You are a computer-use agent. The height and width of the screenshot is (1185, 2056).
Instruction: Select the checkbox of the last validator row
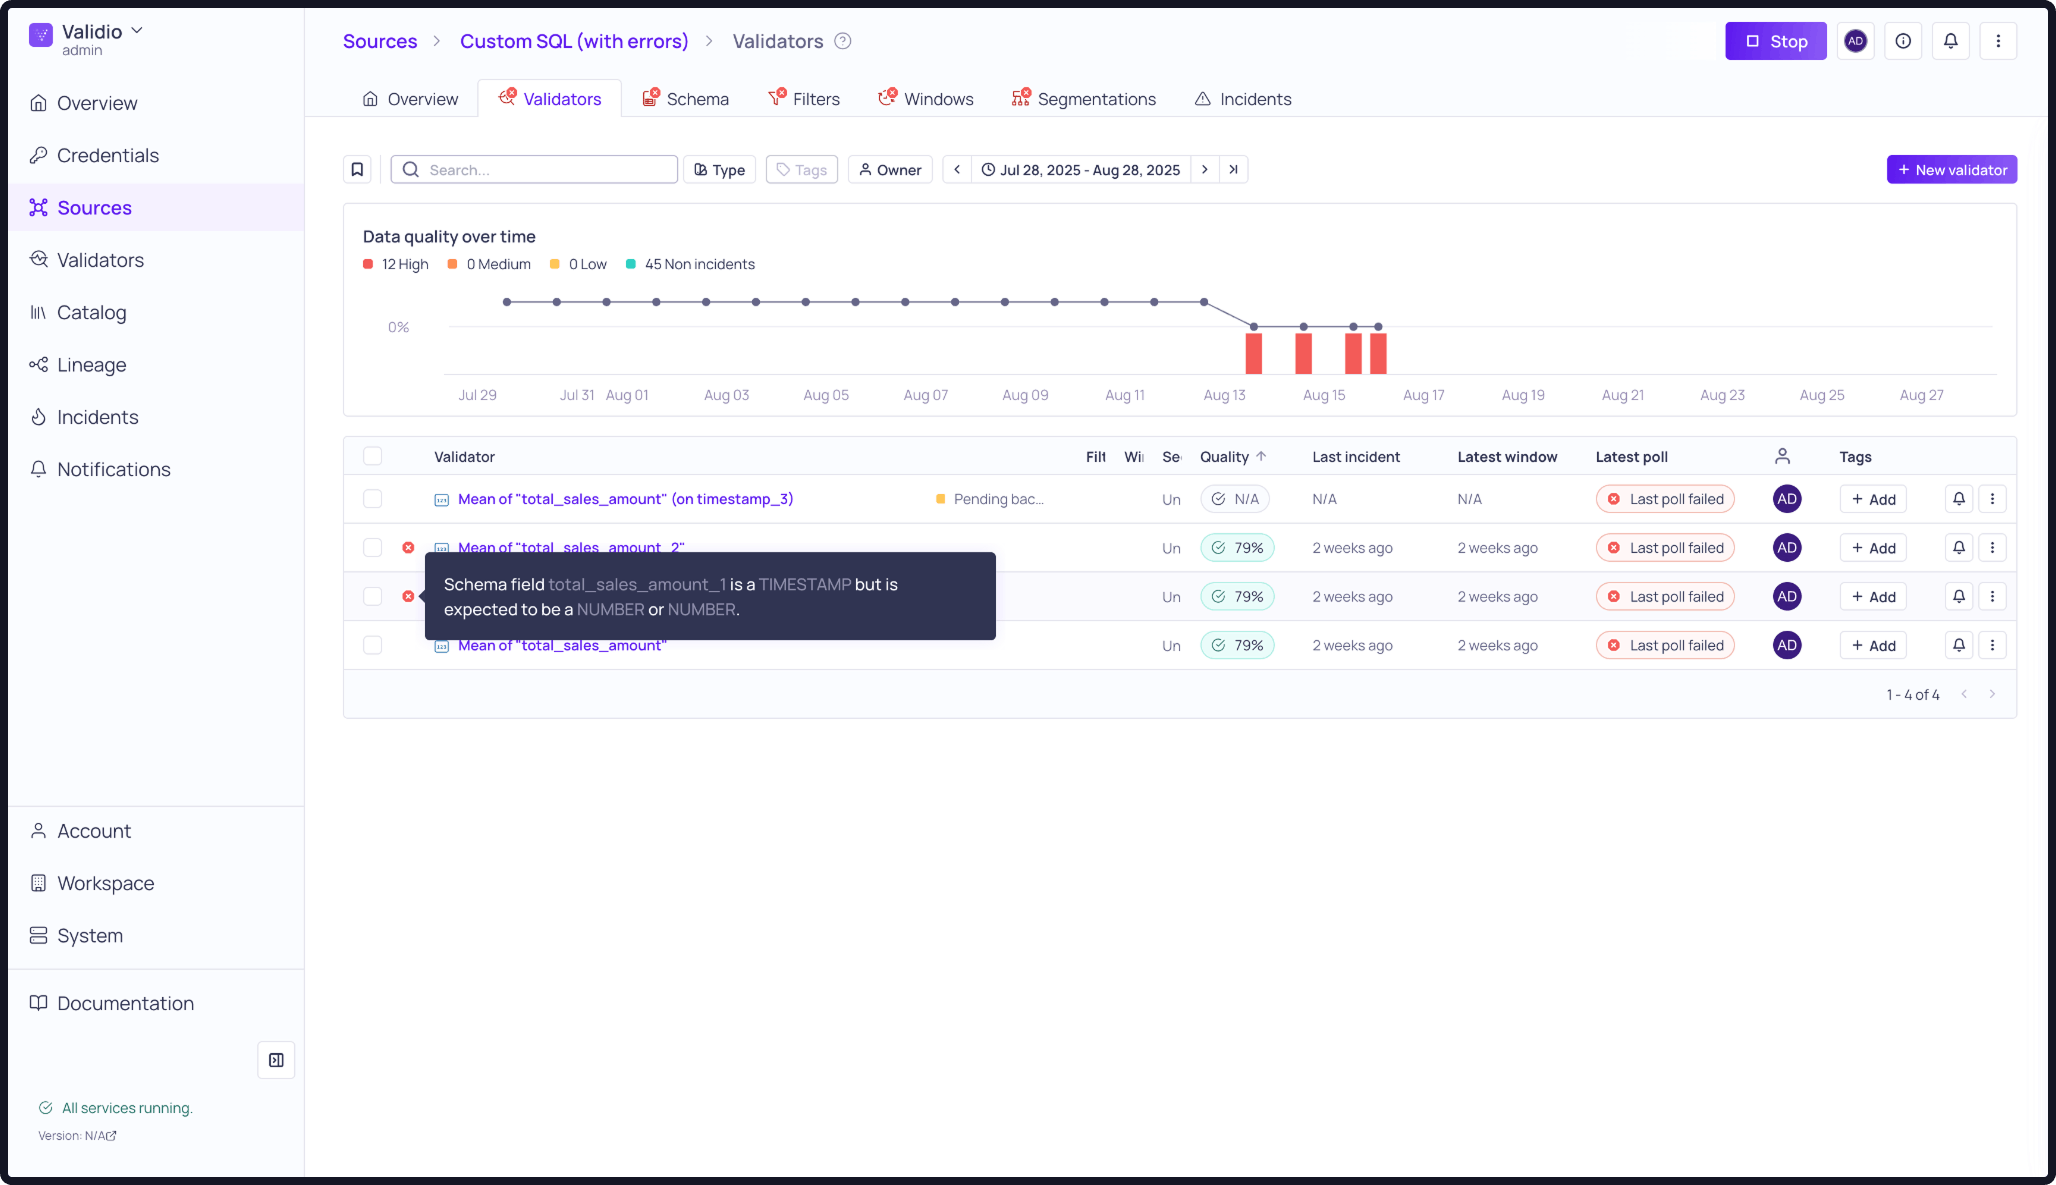373,645
